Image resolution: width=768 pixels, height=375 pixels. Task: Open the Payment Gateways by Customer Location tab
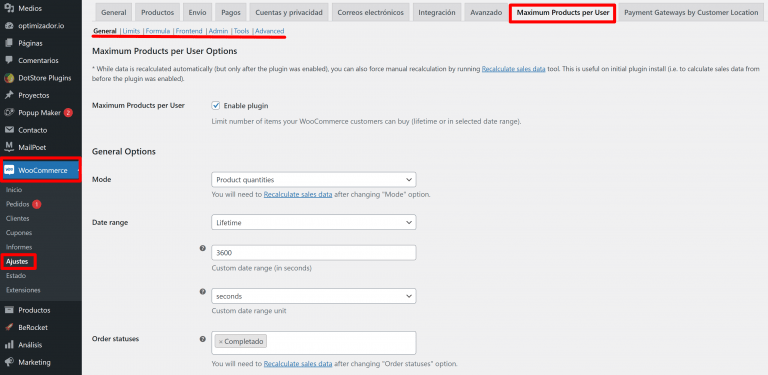[x=691, y=13]
